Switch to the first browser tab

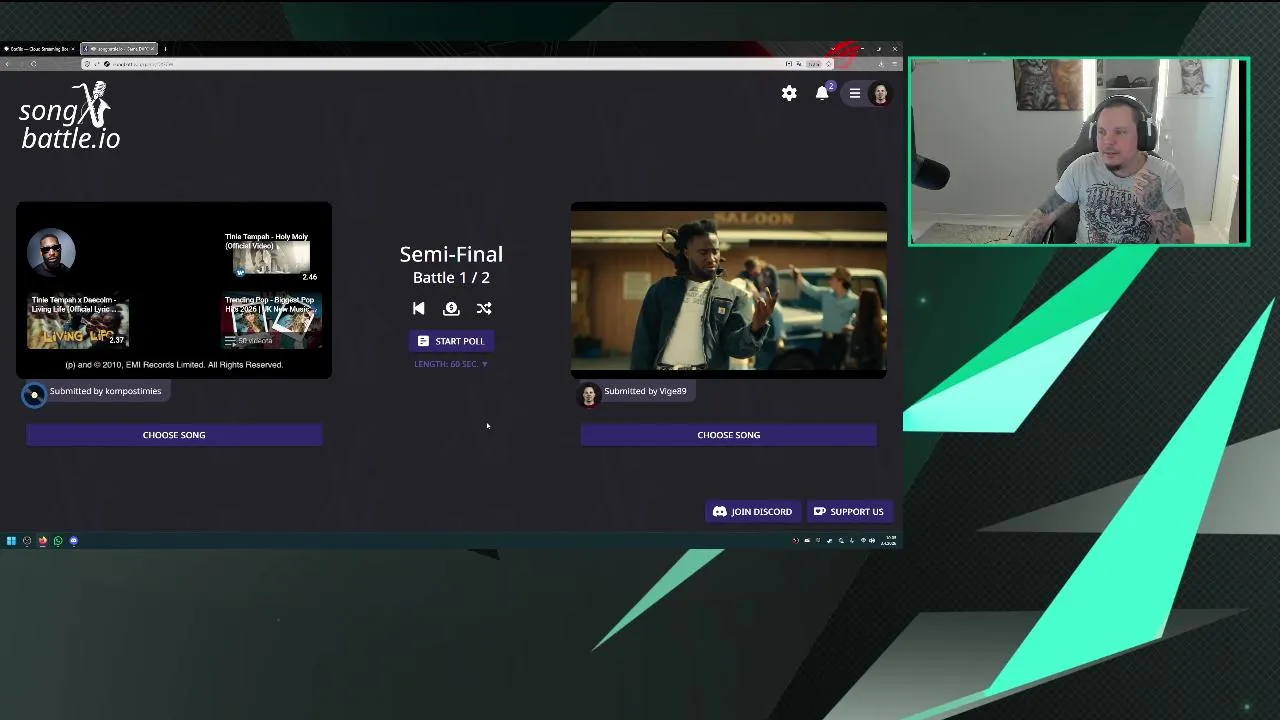pos(38,48)
